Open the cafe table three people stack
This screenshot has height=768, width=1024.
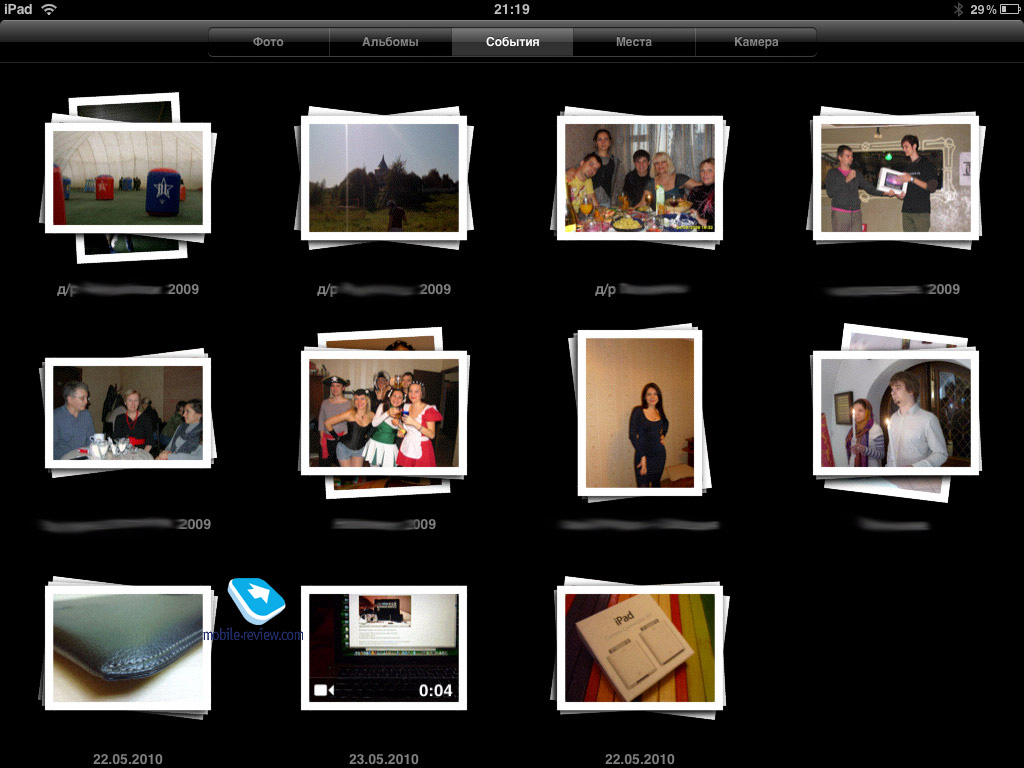pos(128,413)
